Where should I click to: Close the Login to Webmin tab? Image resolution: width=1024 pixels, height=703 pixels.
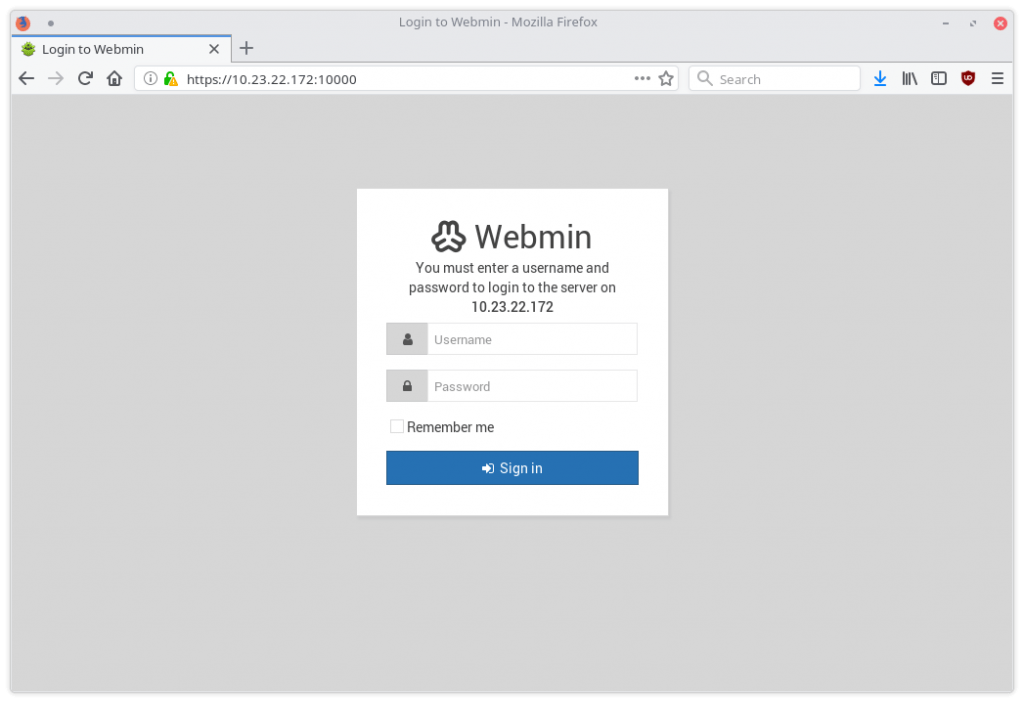pos(214,49)
